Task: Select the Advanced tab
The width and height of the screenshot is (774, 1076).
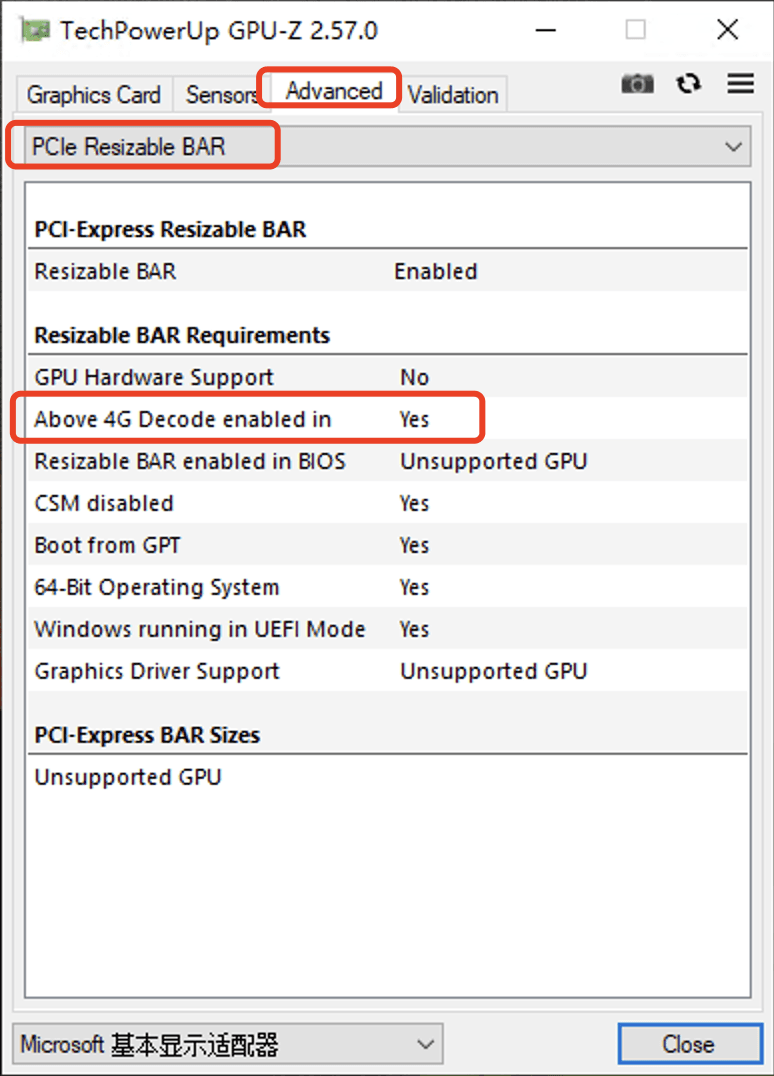Action: click(334, 91)
